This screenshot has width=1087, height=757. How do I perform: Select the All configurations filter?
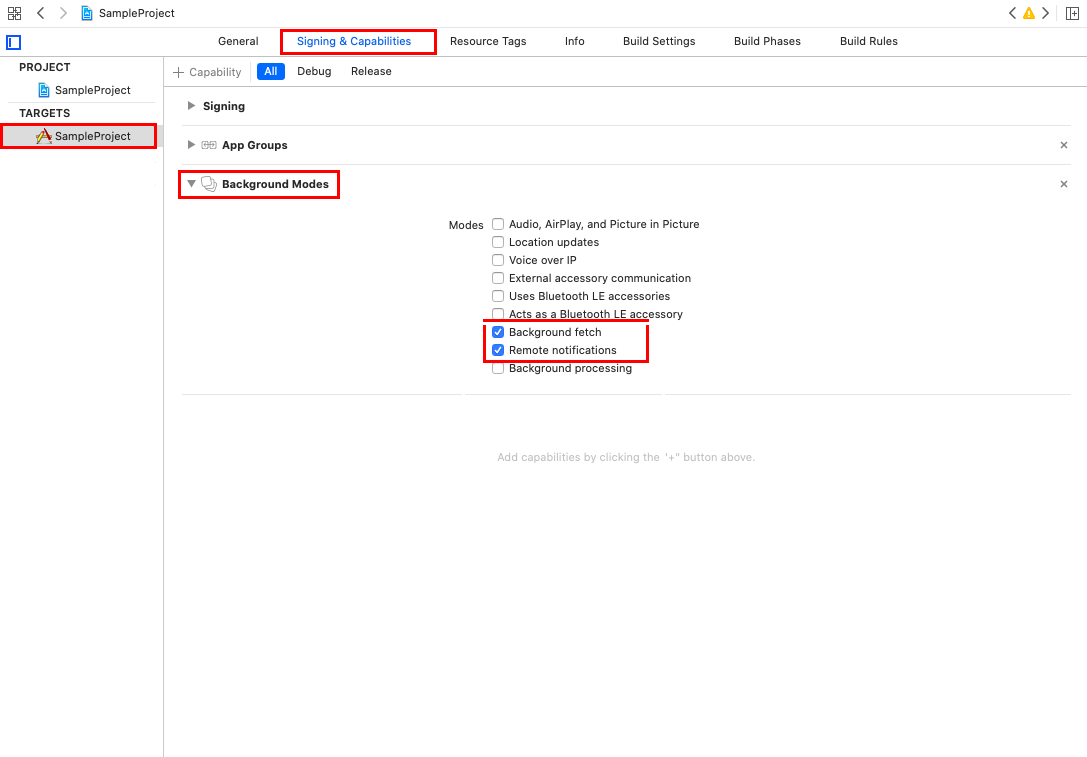(271, 71)
